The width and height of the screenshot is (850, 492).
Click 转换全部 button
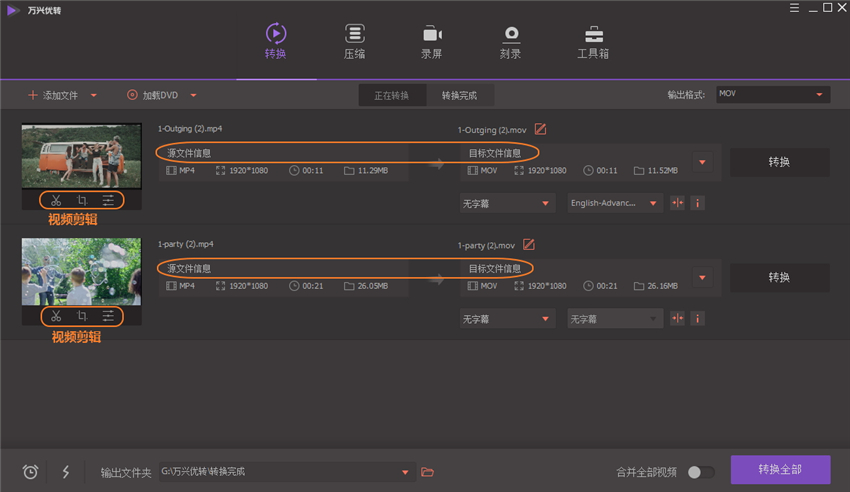780,470
